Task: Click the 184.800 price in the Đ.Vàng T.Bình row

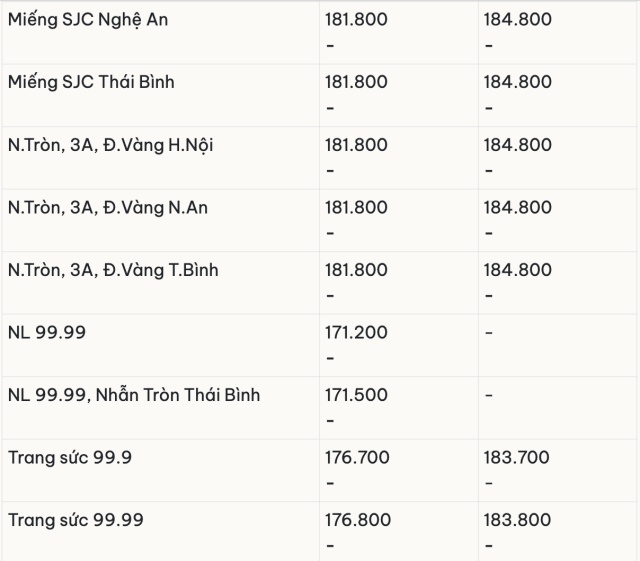Action: [517, 270]
